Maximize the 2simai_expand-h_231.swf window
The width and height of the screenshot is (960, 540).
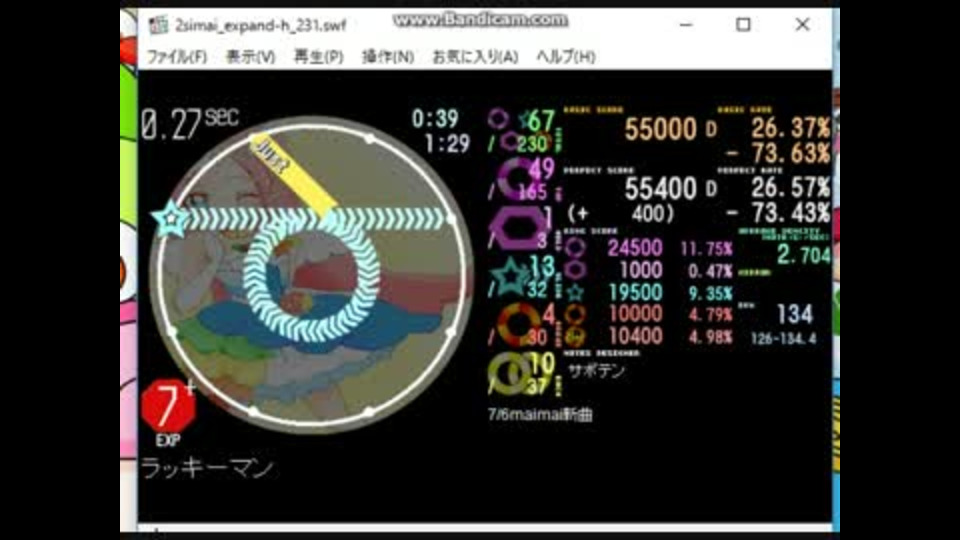coord(743,25)
